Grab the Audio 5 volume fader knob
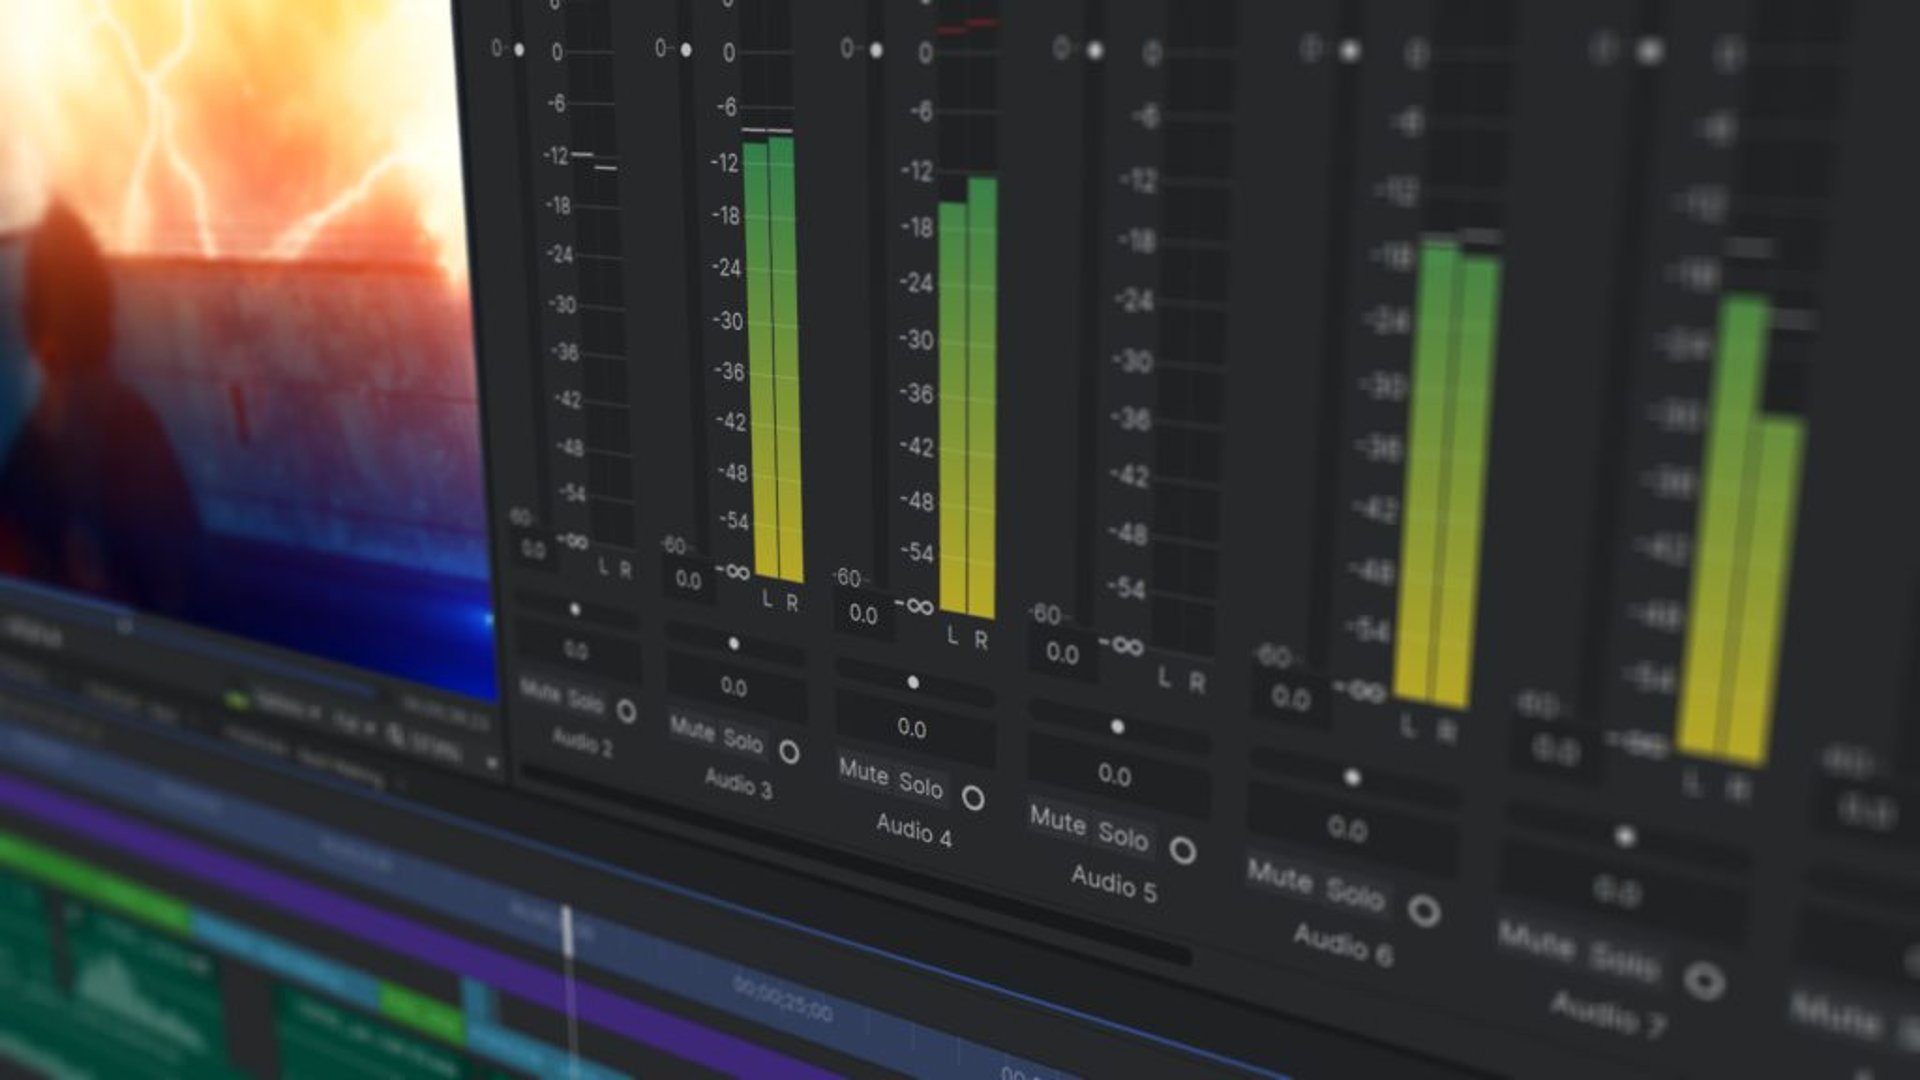 (x=1095, y=49)
